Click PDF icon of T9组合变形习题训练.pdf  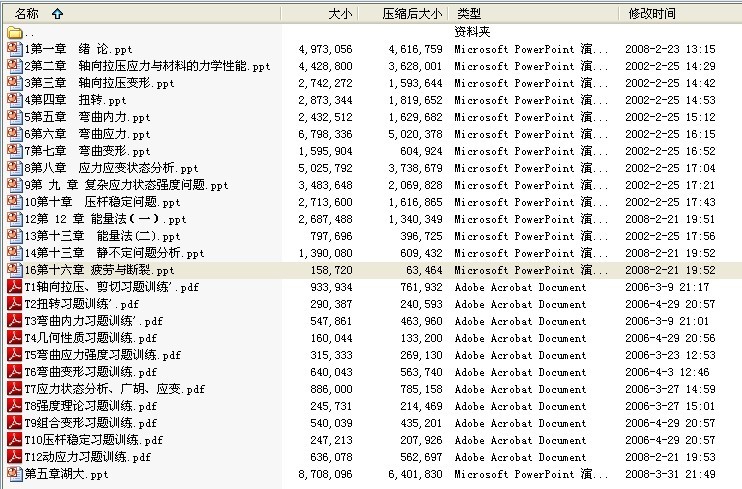pyautogui.click(x=15, y=423)
